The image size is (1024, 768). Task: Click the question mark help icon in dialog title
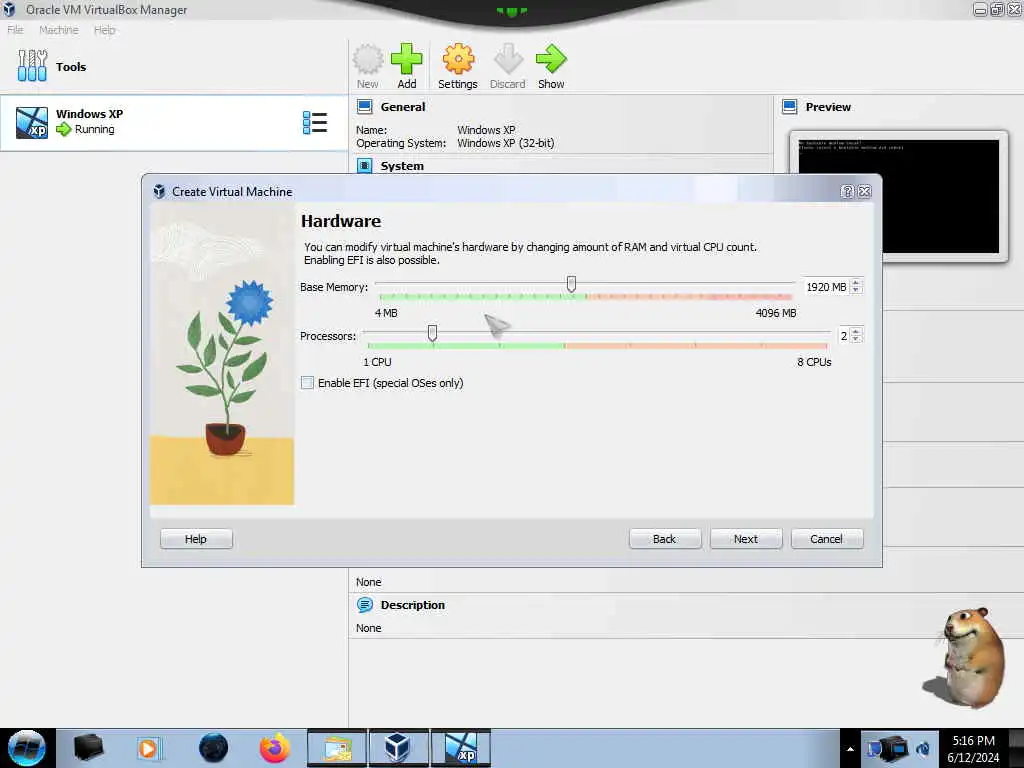(847, 191)
